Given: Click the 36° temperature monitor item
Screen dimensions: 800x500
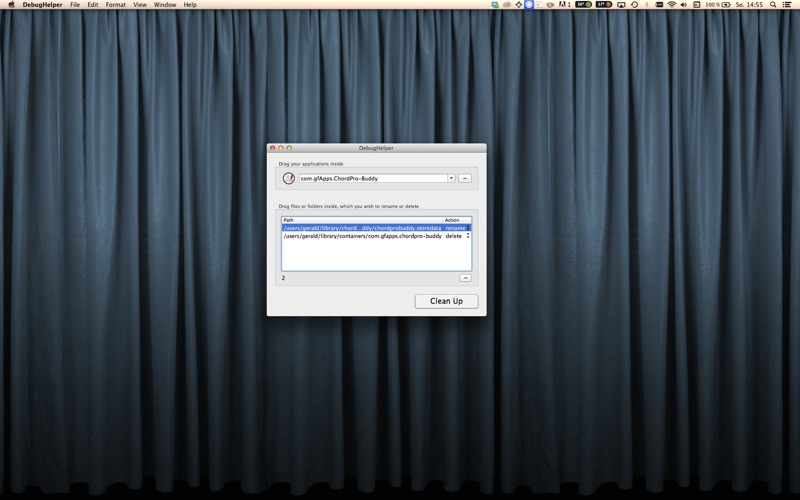Looking at the screenshot, I should coord(584,5).
